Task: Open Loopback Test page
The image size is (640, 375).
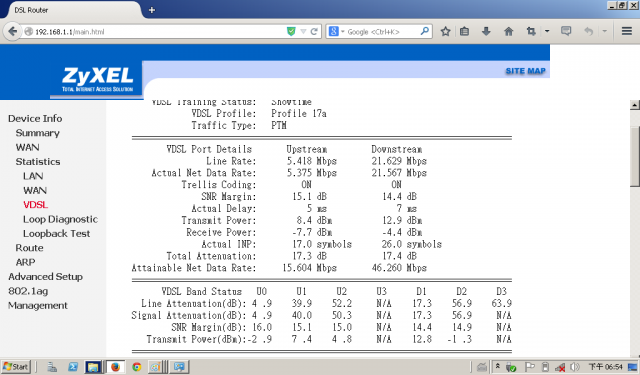Action: [56, 233]
